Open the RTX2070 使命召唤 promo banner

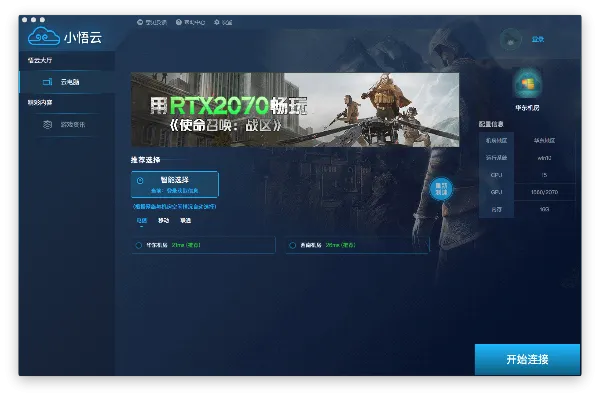point(295,109)
